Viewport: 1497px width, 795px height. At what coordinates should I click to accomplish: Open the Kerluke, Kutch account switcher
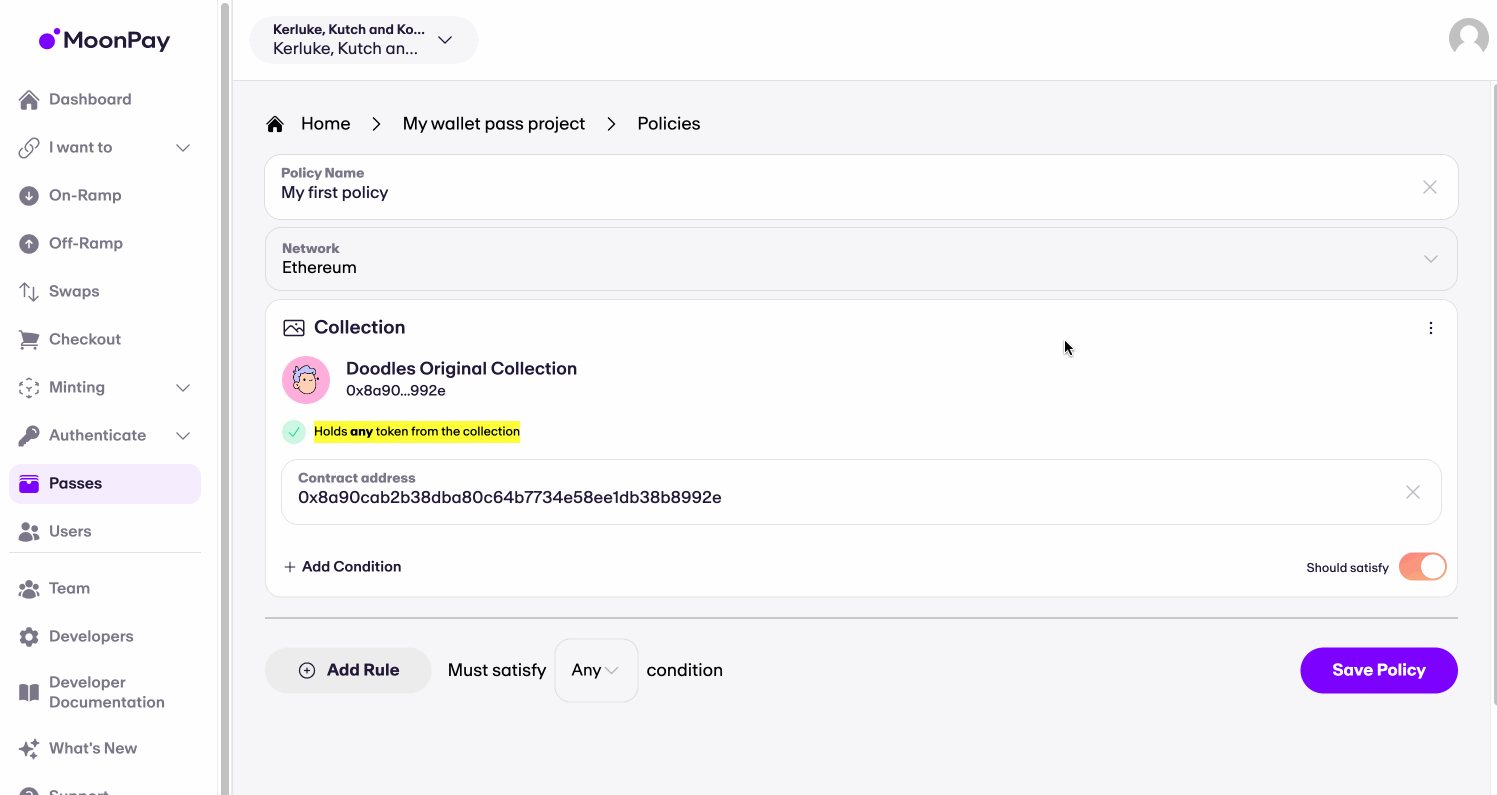tap(363, 40)
